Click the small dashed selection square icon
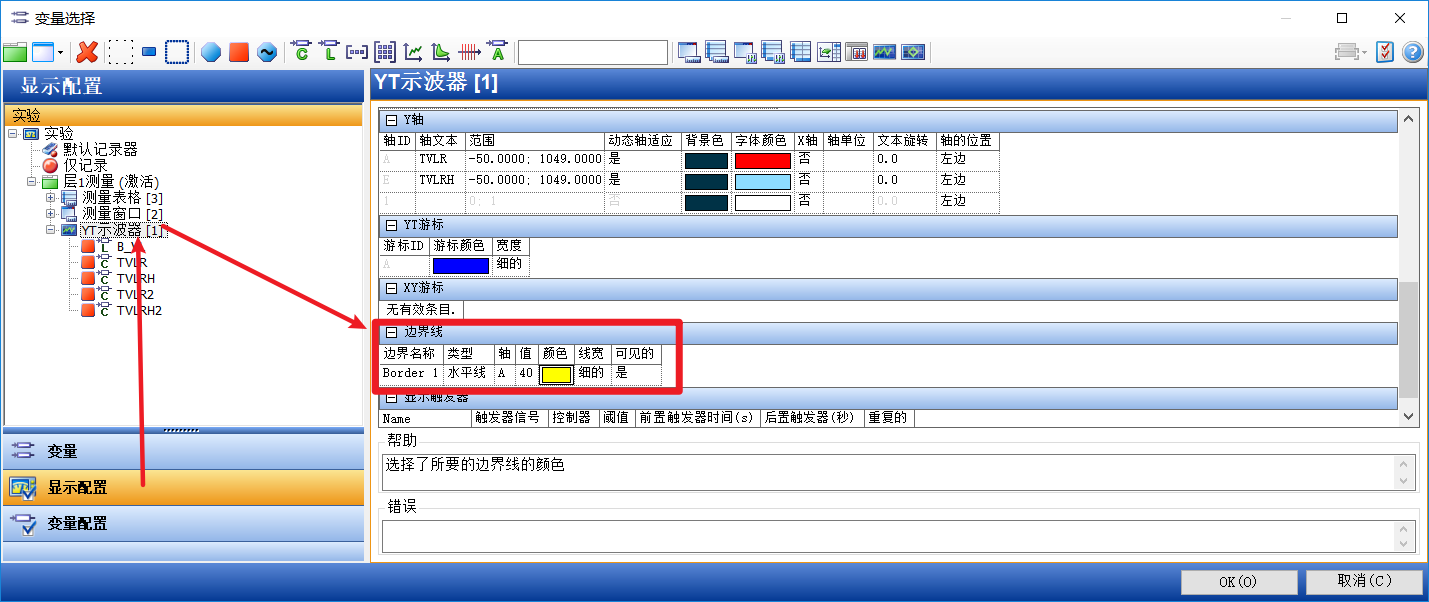Screen dimensions: 1429x602 [120, 52]
